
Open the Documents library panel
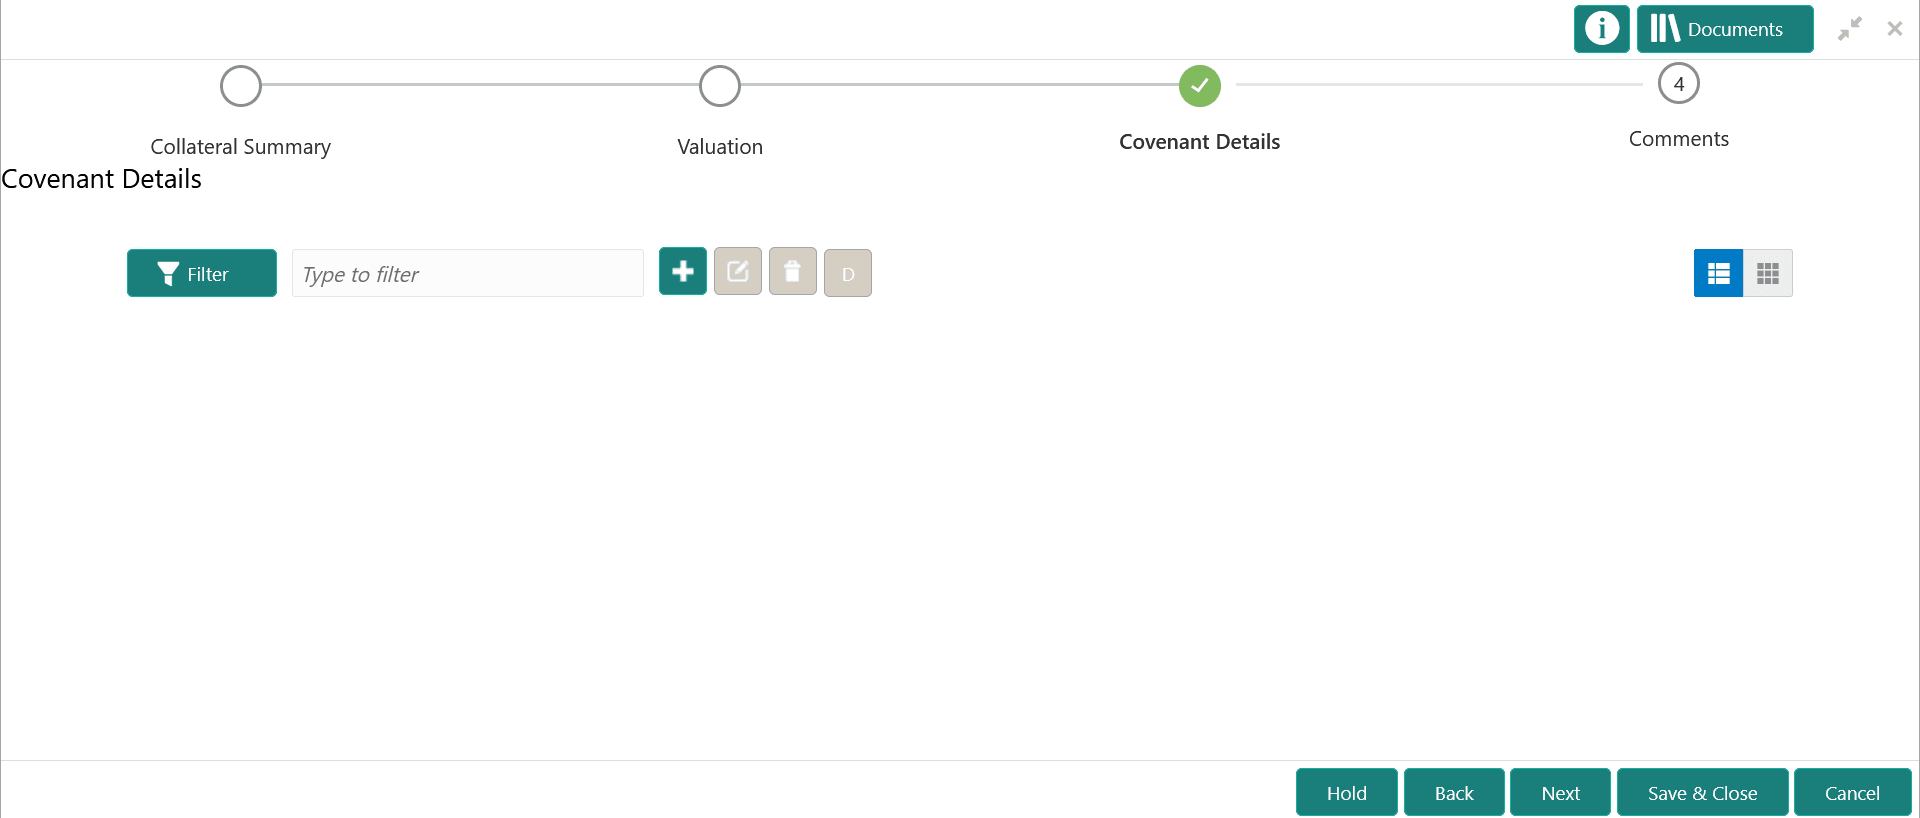[x=1724, y=29]
